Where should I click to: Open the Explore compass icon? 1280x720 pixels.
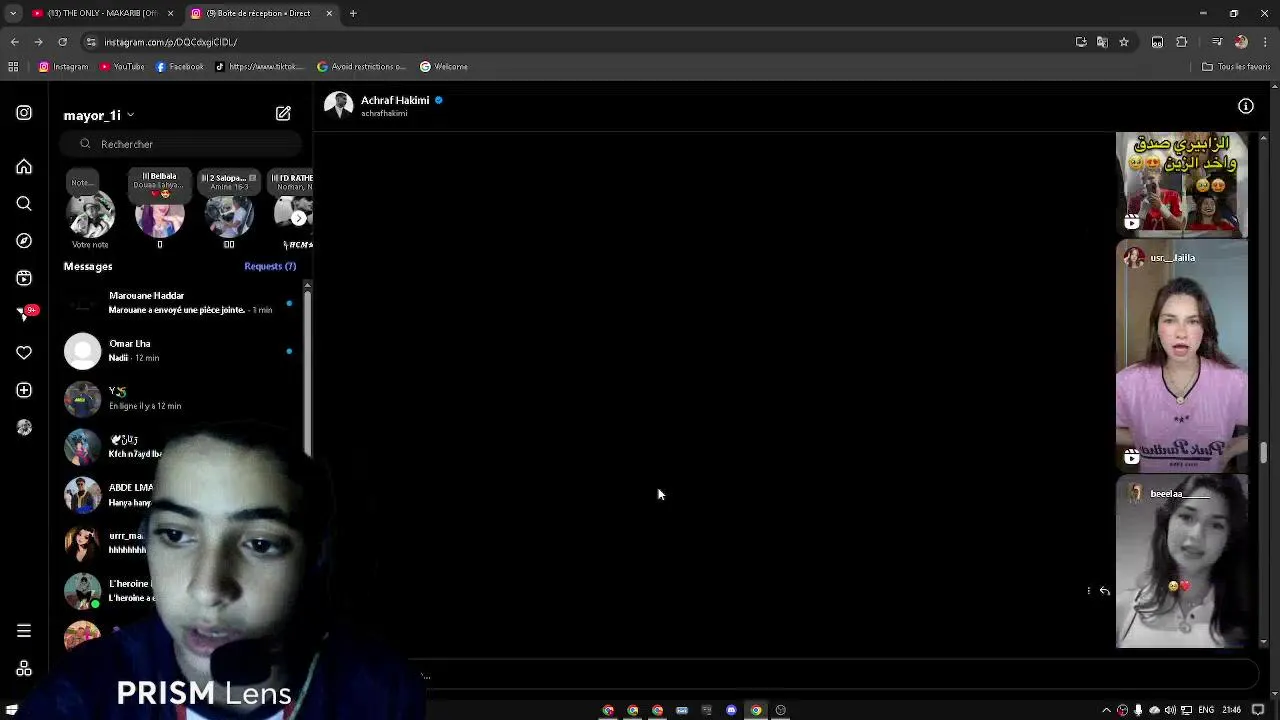pos(24,241)
